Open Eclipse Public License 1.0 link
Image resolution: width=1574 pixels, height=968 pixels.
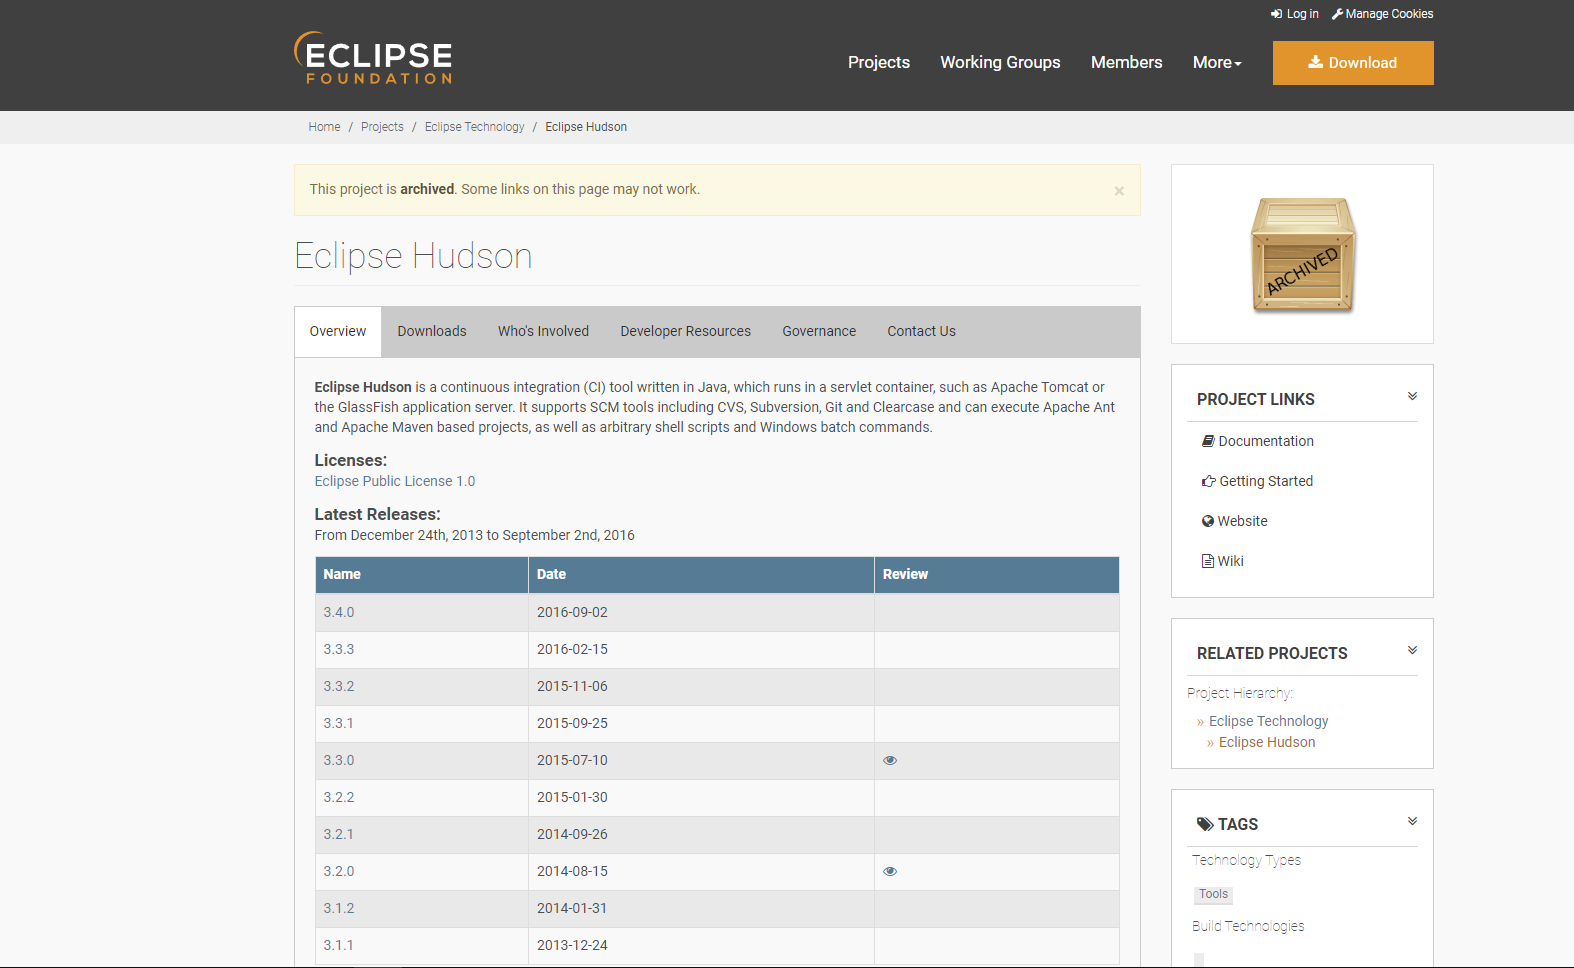pos(395,481)
